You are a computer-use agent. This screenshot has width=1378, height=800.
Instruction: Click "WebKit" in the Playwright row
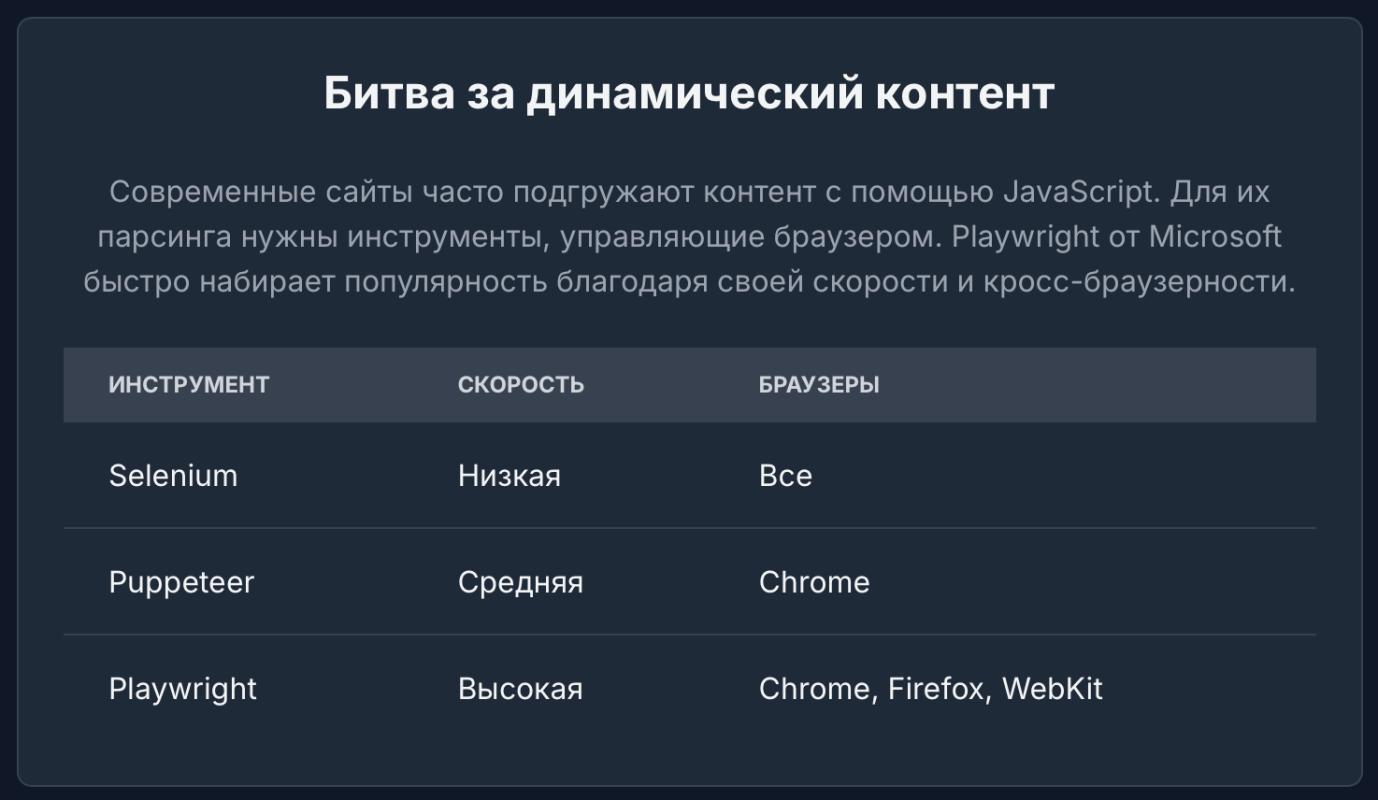click(1052, 689)
